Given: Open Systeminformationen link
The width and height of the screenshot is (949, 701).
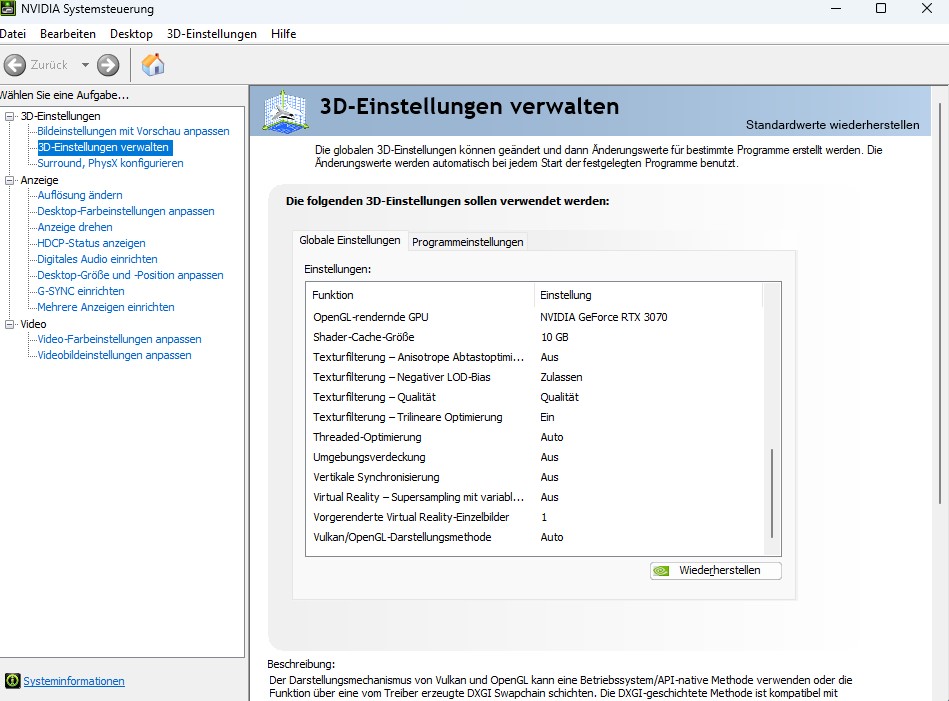Looking at the screenshot, I should click(x=74, y=680).
